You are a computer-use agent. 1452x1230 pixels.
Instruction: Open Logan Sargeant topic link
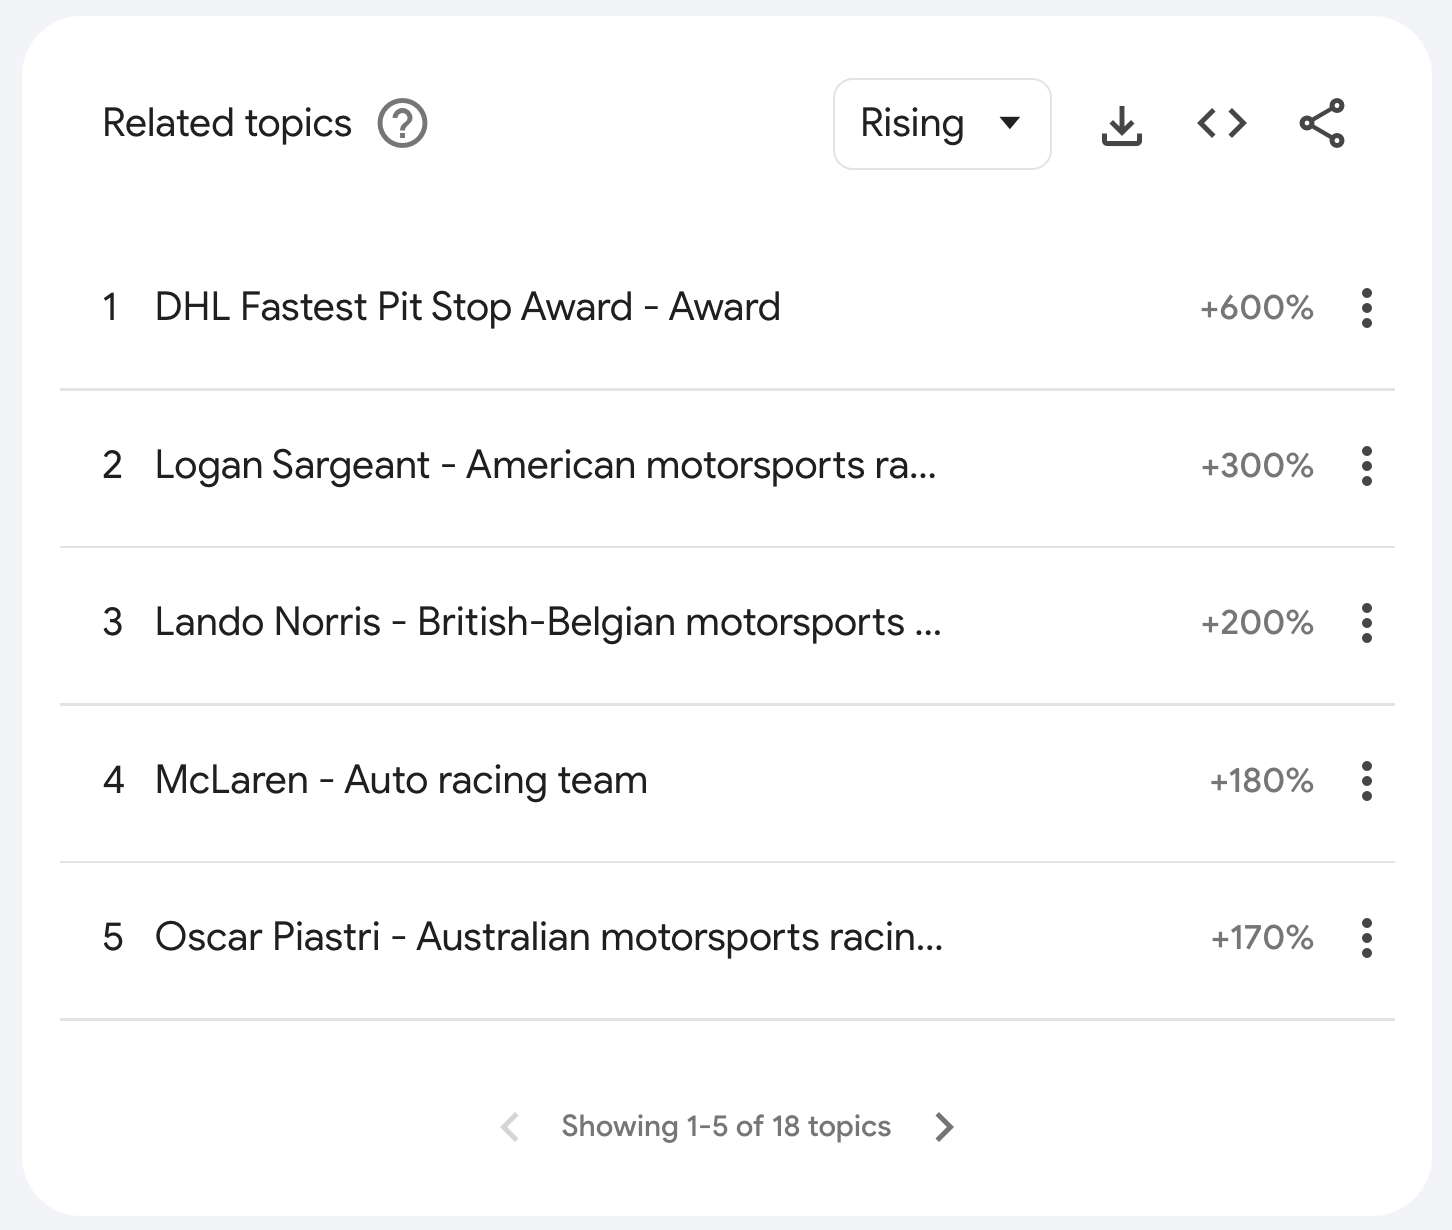[x=546, y=465]
